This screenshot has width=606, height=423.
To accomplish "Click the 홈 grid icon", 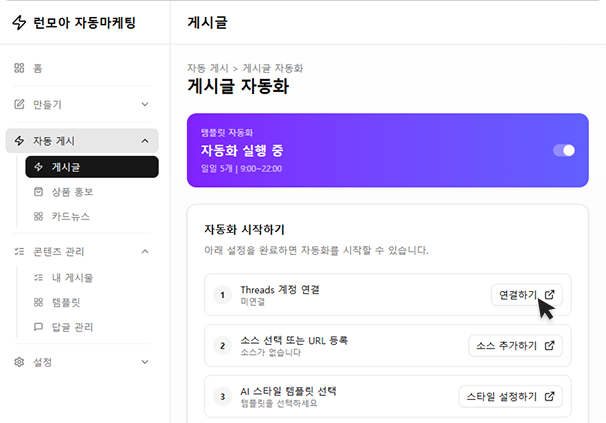I will pos(19,68).
